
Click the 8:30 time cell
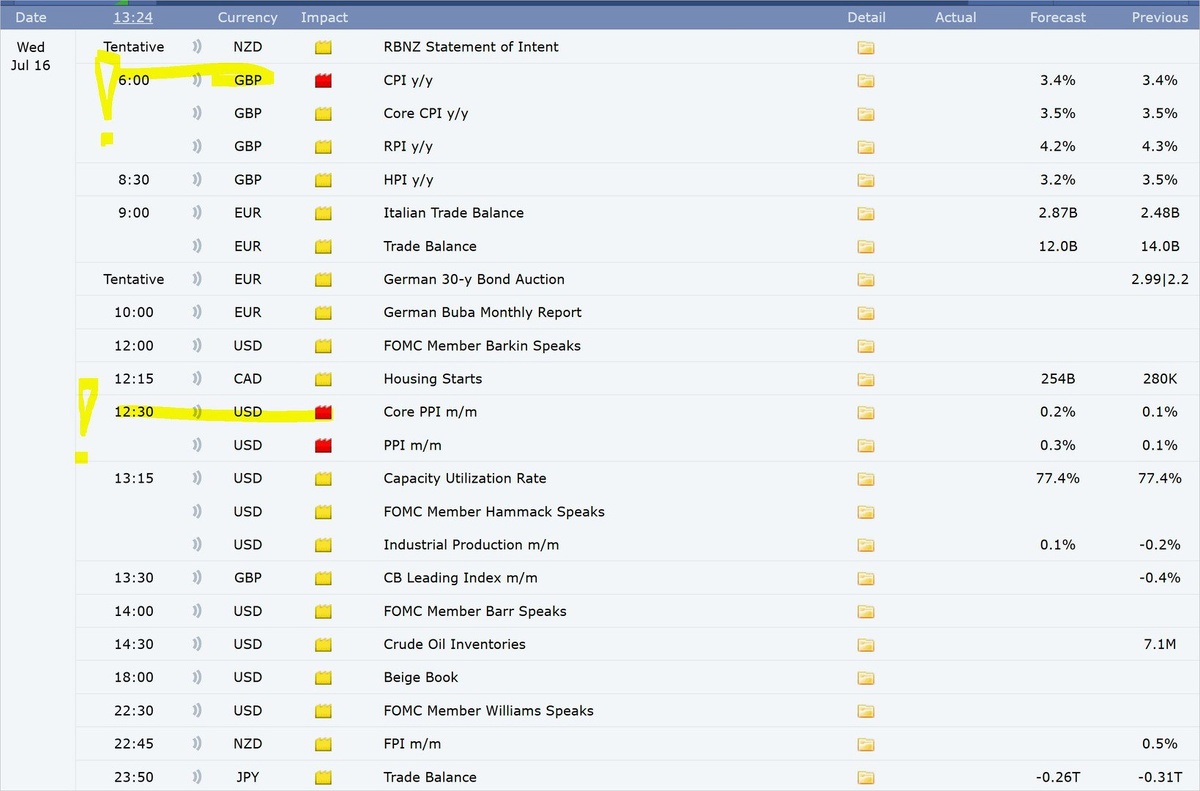coord(134,180)
